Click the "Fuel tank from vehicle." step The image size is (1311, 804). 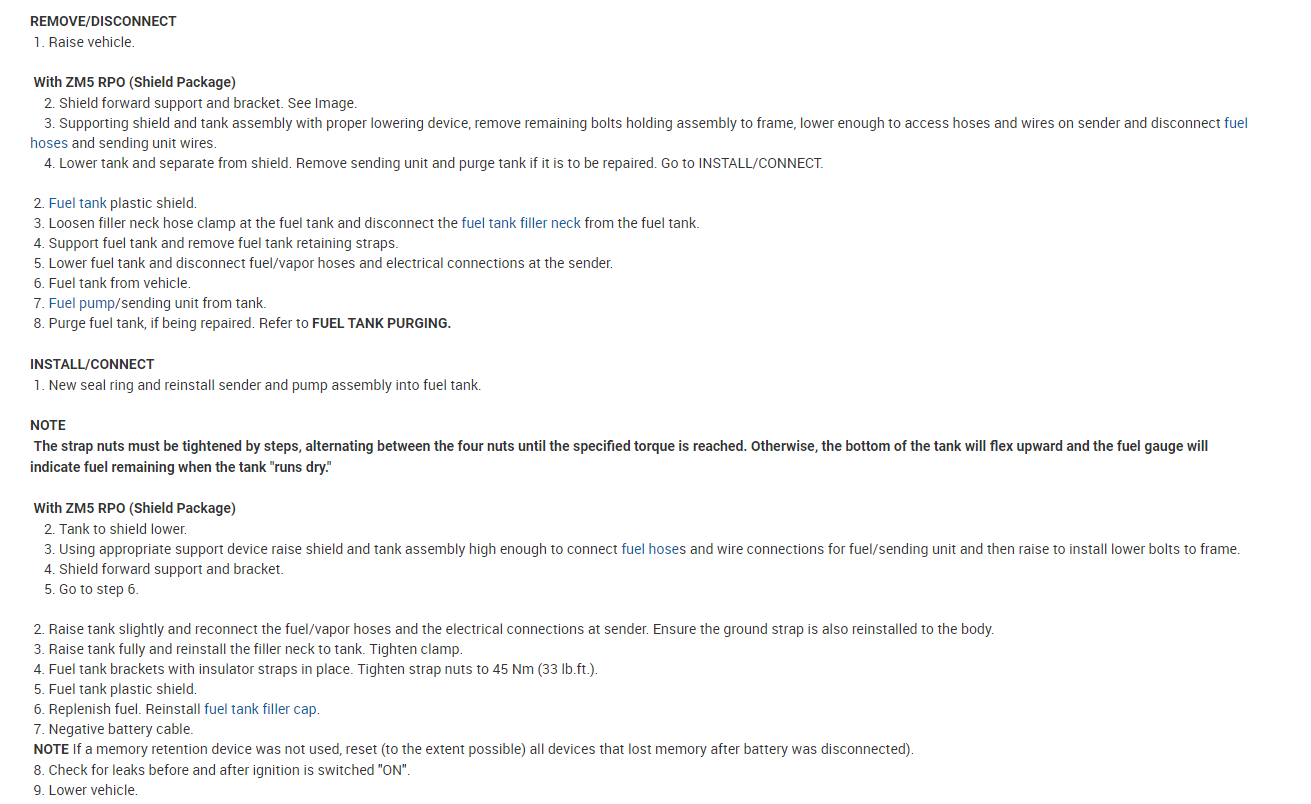(119, 283)
